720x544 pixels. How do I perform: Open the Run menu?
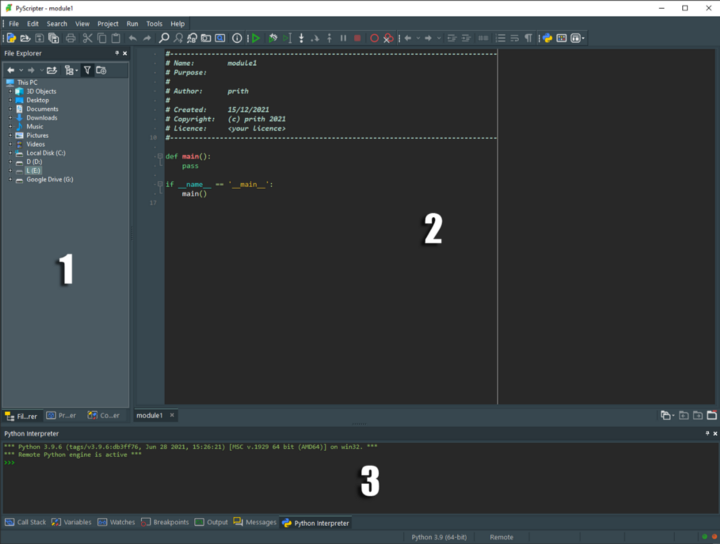point(132,24)
